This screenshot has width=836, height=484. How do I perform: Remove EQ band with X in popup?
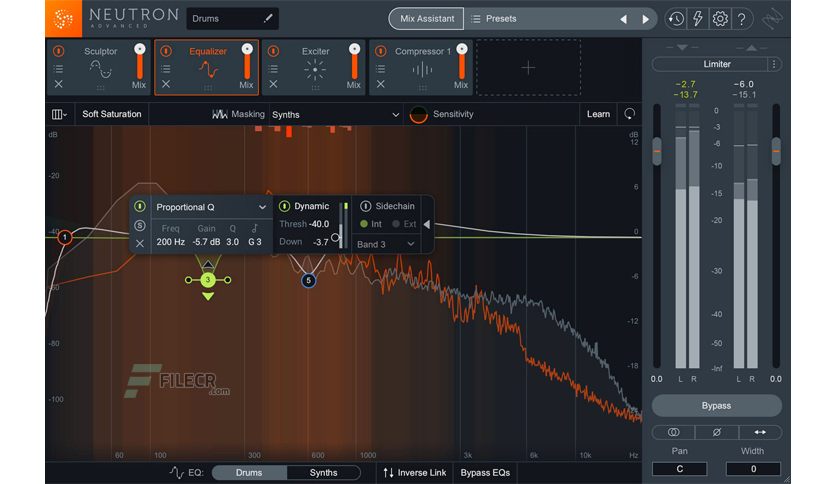(140, 244)
